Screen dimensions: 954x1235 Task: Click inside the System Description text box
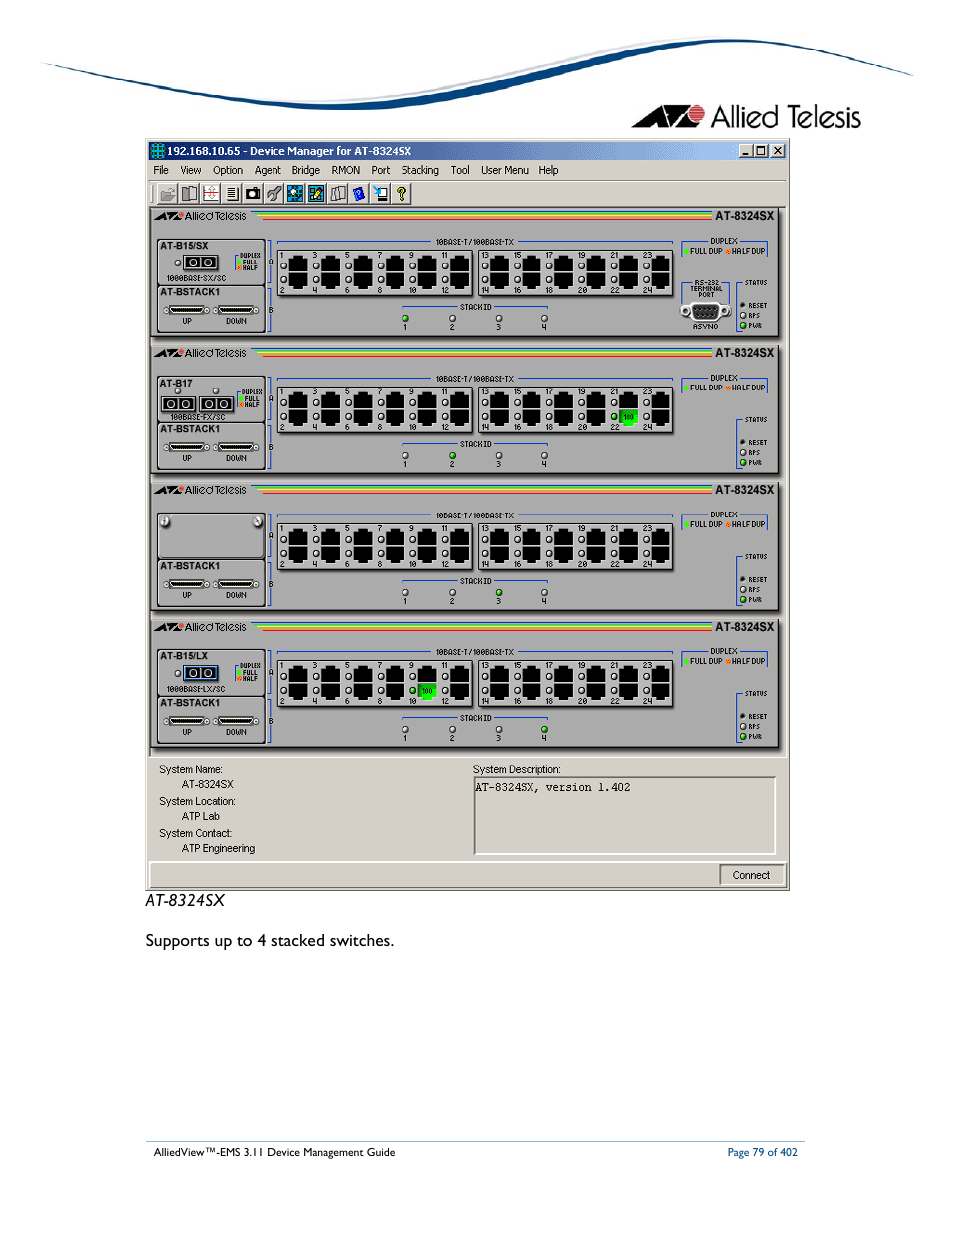coord(625,816)
